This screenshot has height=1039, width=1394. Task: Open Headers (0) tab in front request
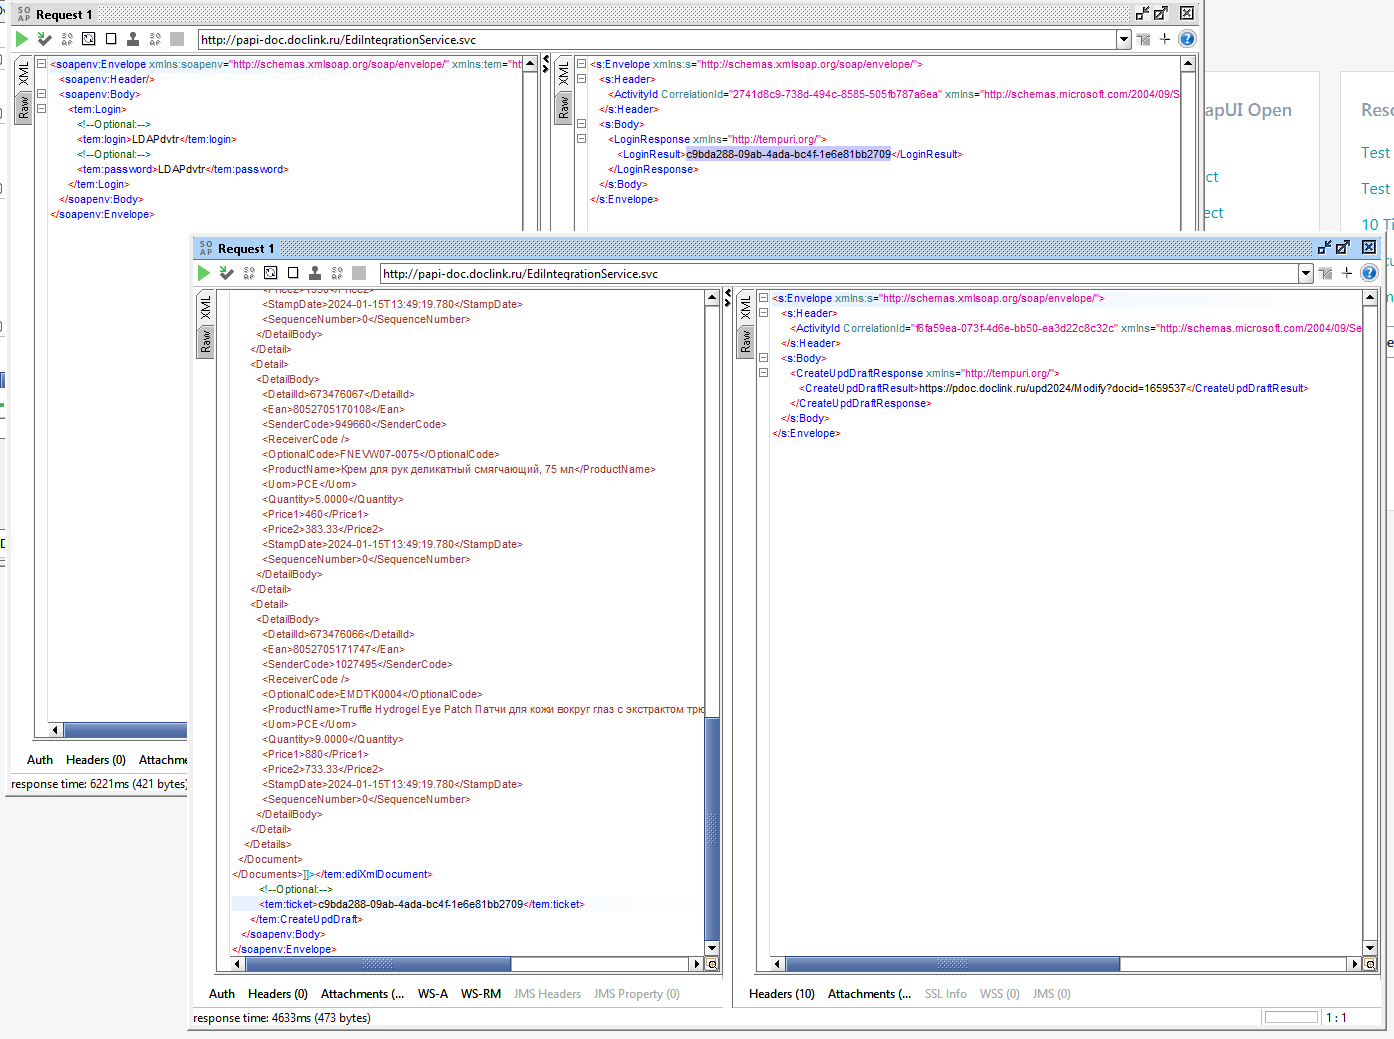[278, 994]
